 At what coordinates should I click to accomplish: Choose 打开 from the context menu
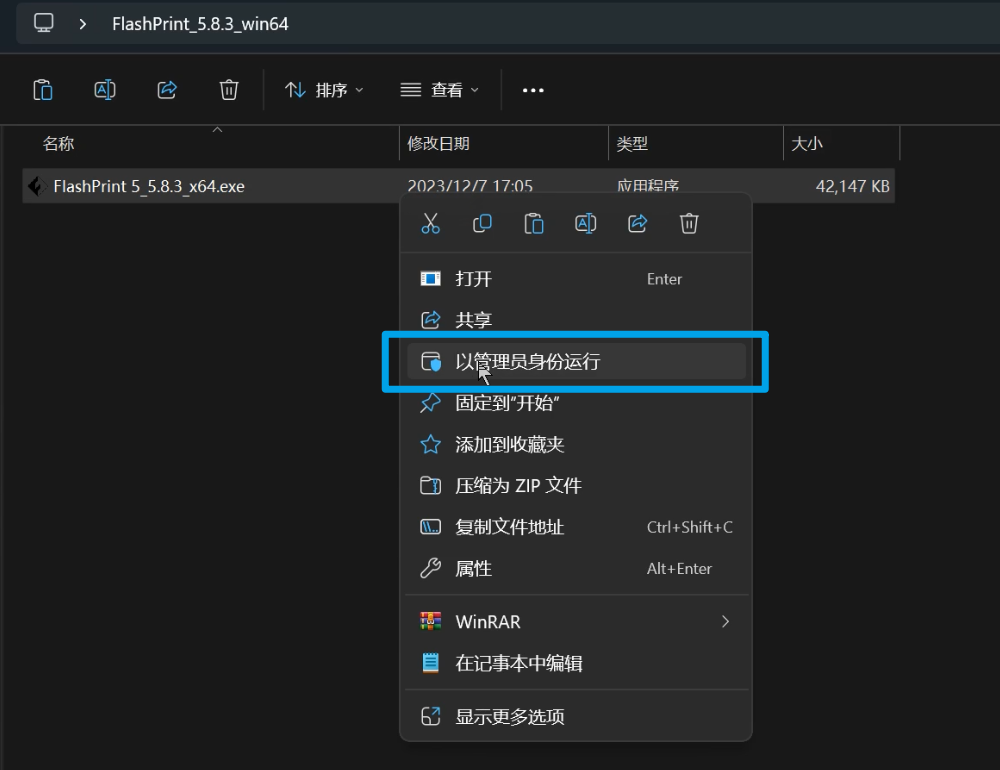577,279
